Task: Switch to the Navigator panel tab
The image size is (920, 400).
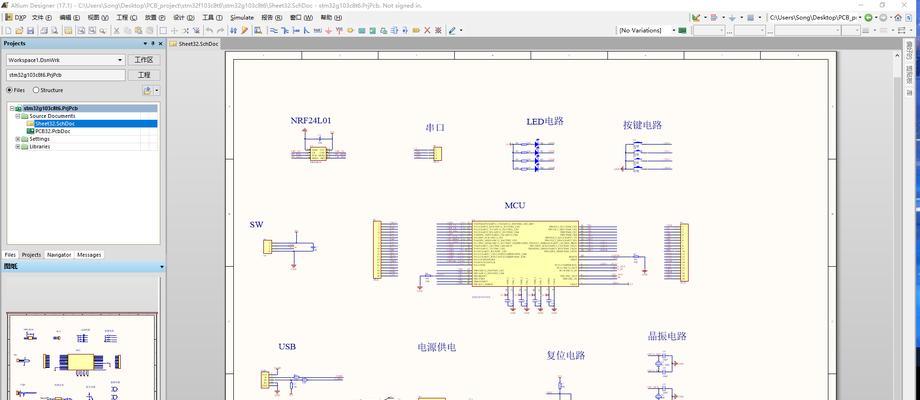Action: coord(59,255)
